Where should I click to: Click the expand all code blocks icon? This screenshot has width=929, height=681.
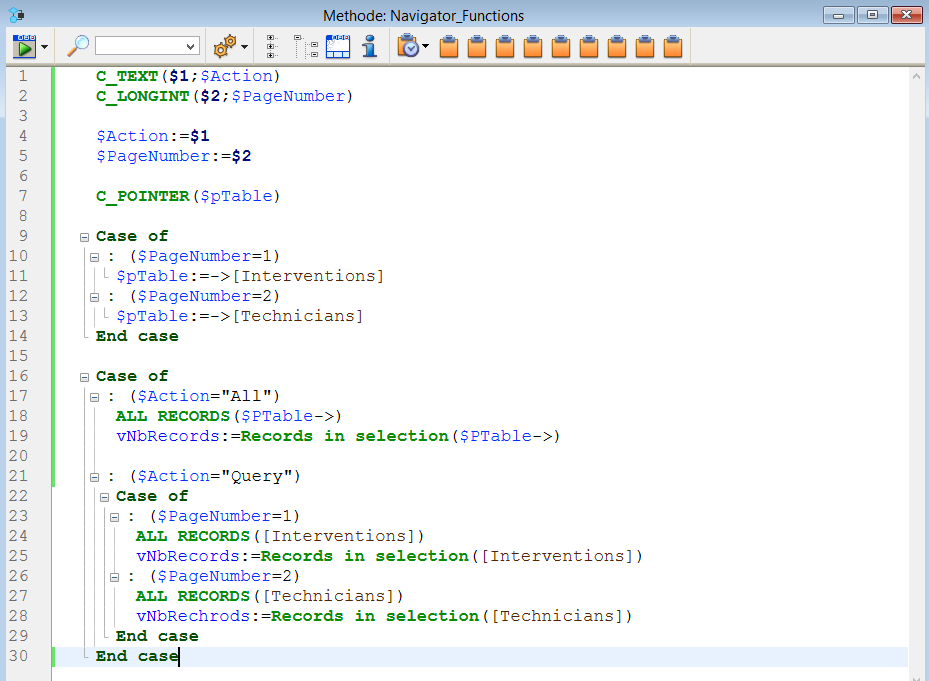[x=271, y=46]
